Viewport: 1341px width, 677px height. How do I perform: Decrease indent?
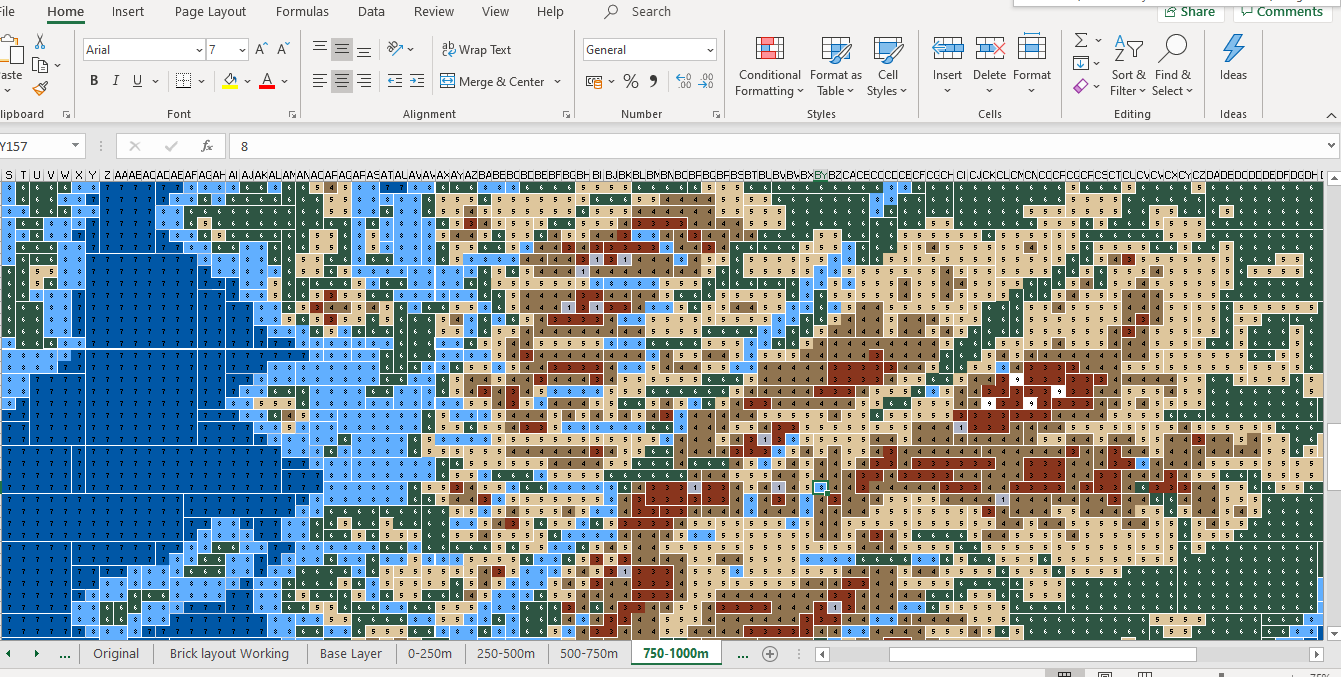point(393,81)
